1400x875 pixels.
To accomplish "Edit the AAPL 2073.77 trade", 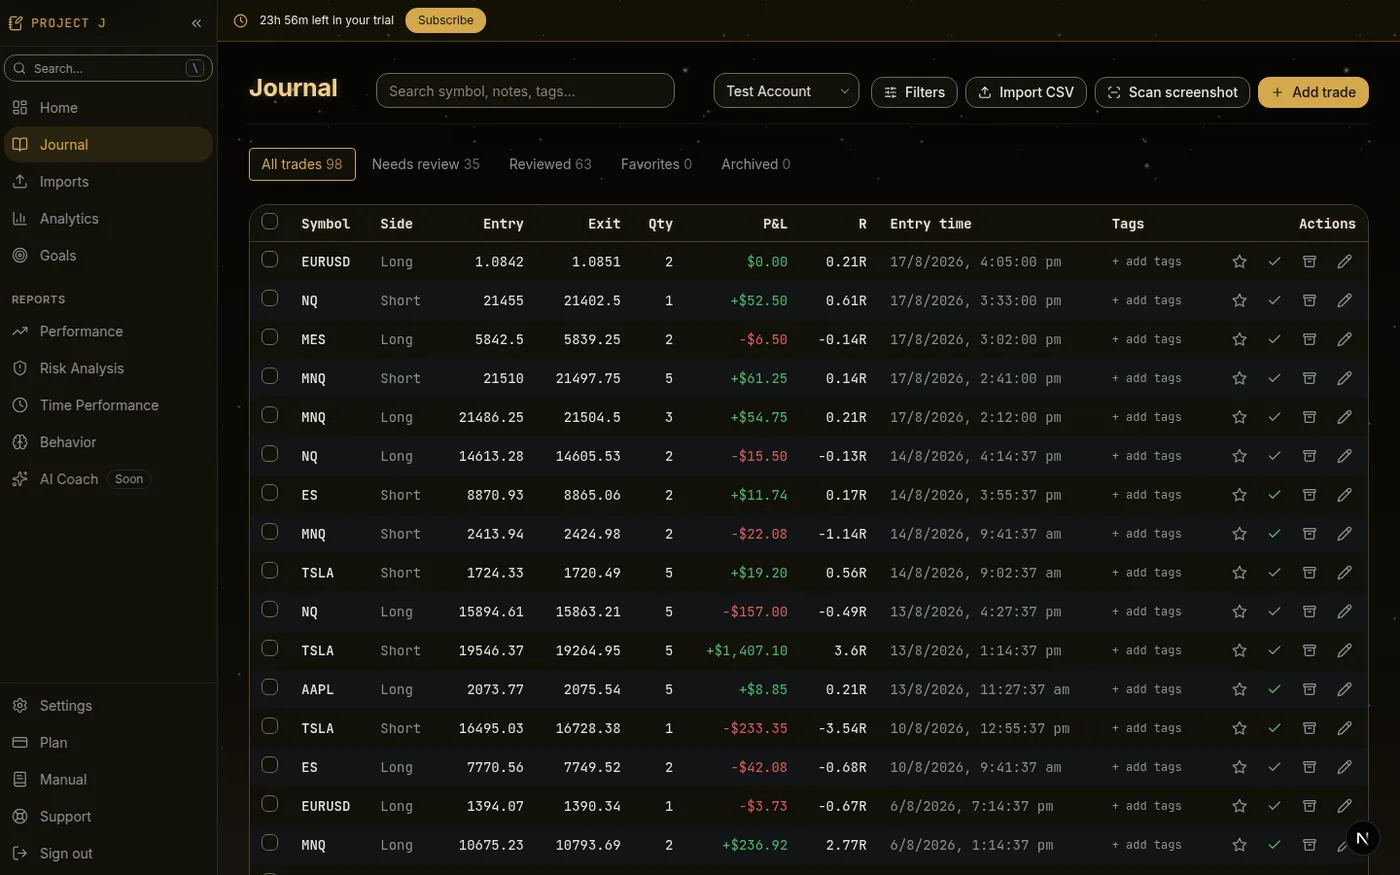I will click(1344, 691).
